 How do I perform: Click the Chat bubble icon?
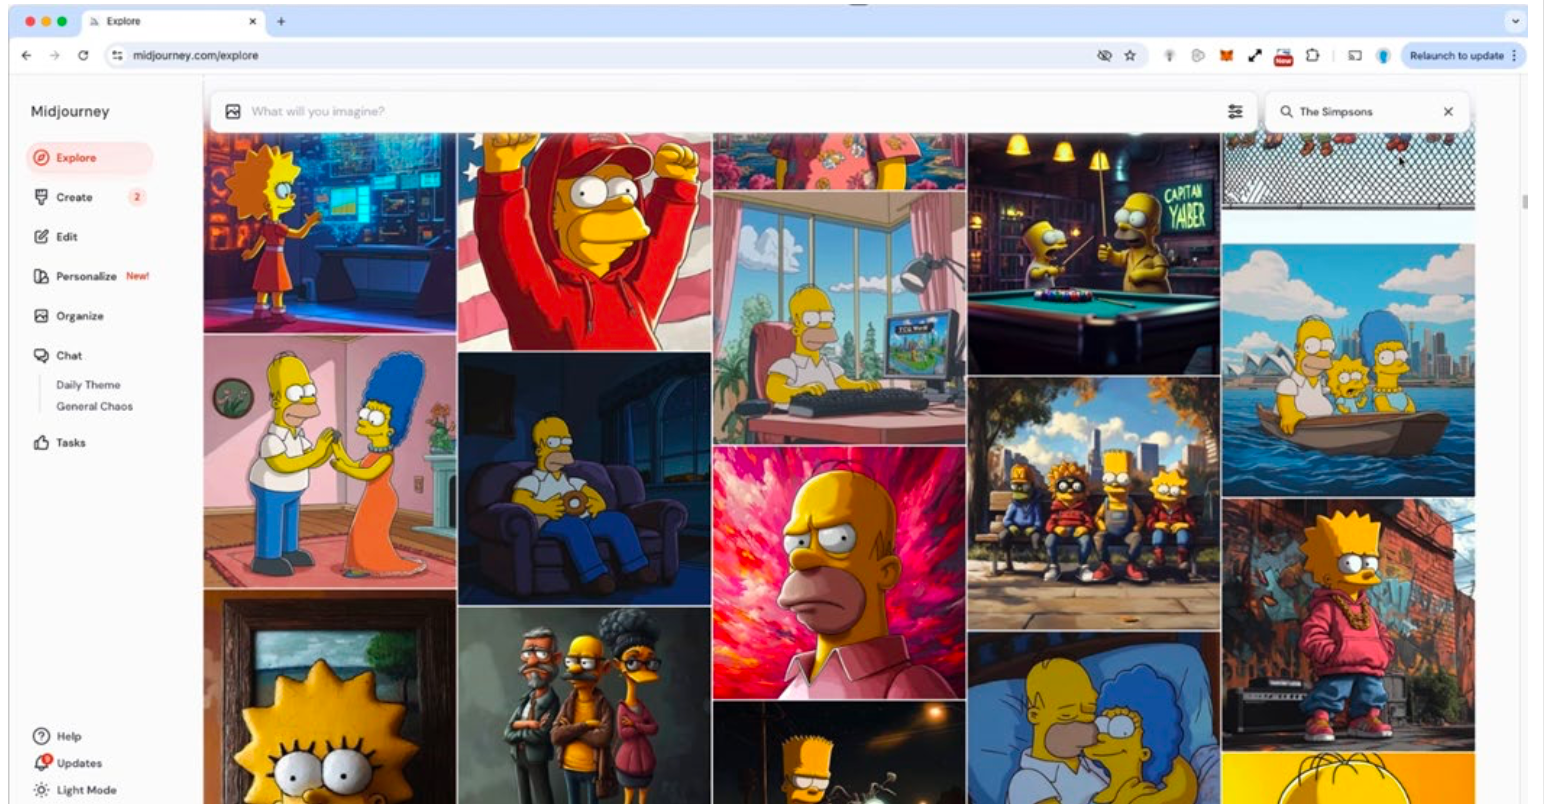click(41, 355)
